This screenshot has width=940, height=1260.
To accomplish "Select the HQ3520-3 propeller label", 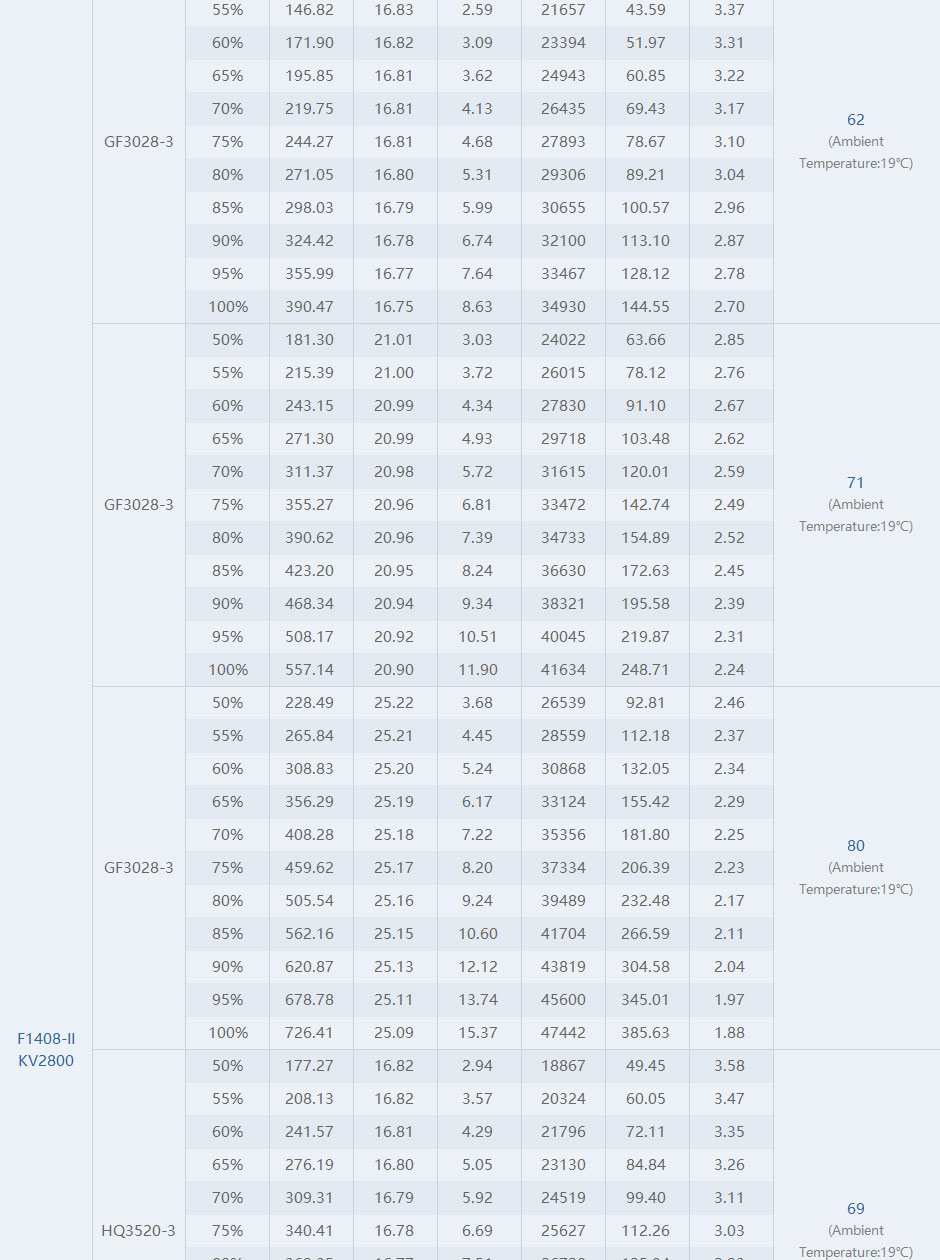I will pyautogui.click(x=138, y=1230).
